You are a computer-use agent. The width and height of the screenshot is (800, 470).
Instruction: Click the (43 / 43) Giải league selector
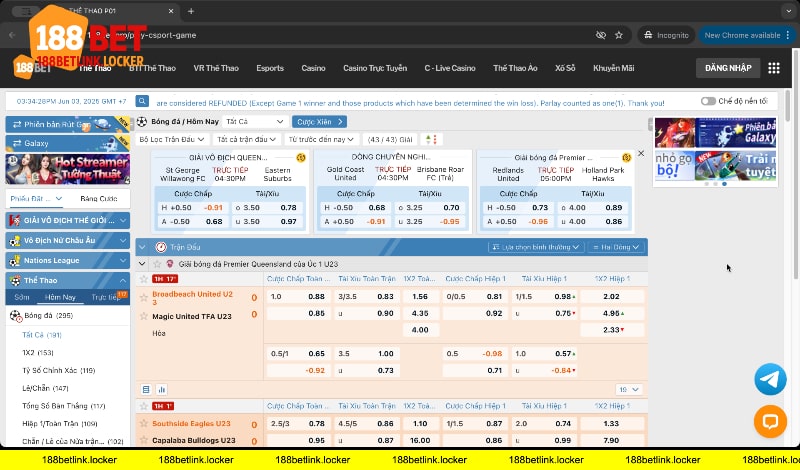tap(390, 139)
